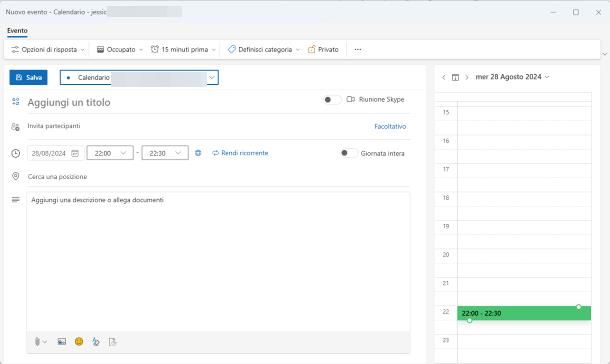
Task: Open the 22:30 end time dropdown
Action: pyautogui.click(x=165, y=153)
